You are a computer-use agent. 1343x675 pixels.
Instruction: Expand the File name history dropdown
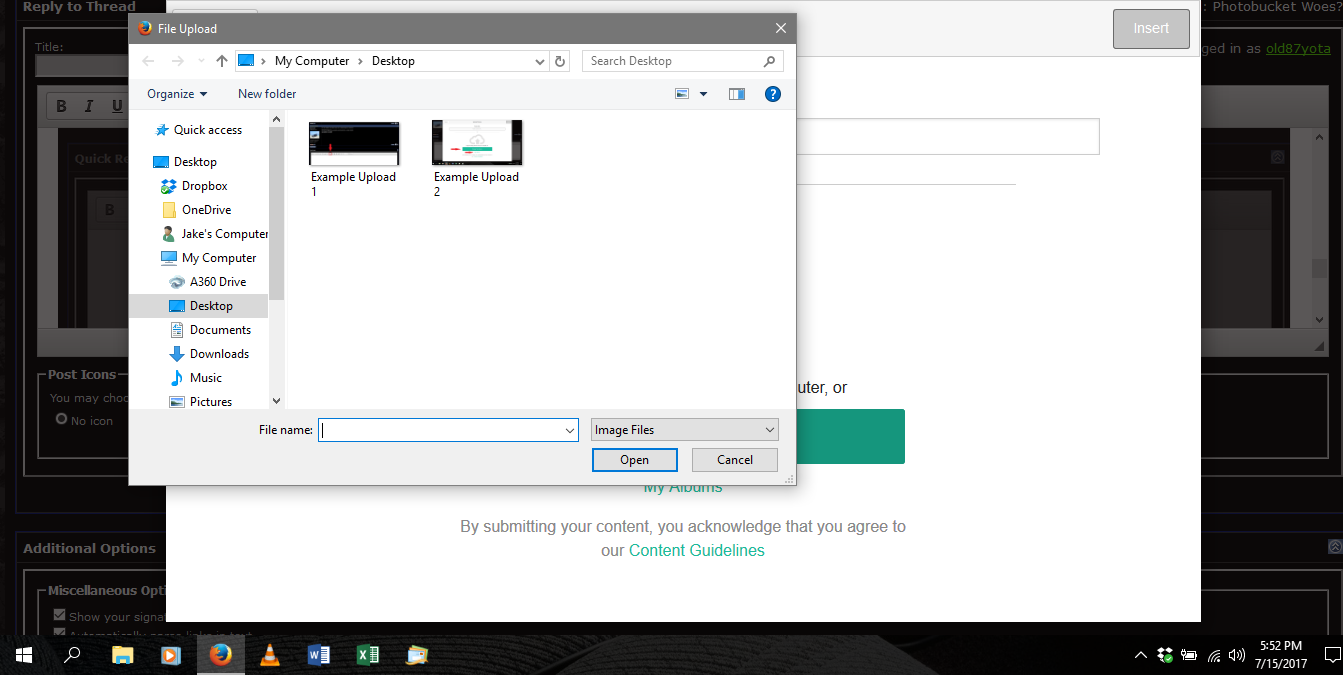(x=570, y=430)
